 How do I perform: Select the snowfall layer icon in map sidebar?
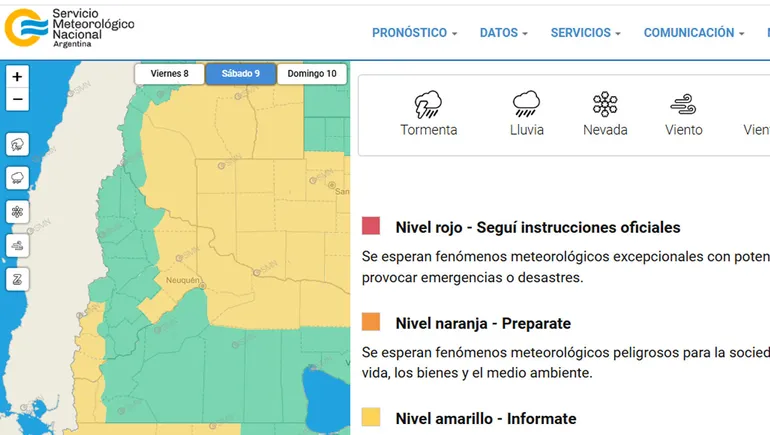point(17,212)
